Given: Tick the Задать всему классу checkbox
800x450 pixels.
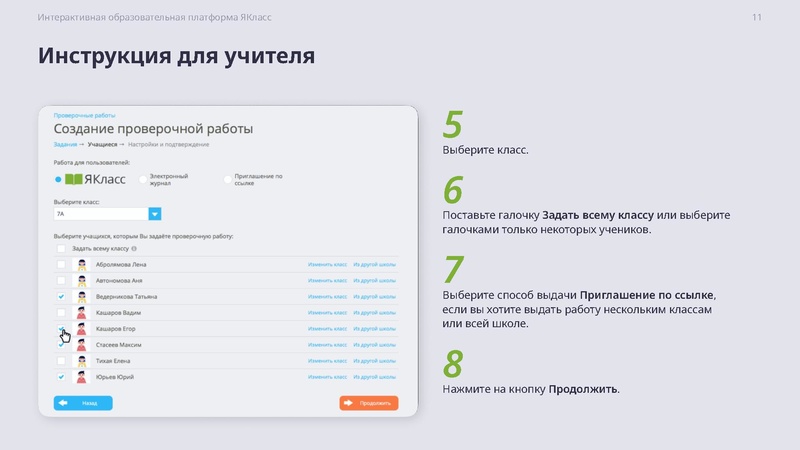Looking at the screenshot, I should [61, 248].
